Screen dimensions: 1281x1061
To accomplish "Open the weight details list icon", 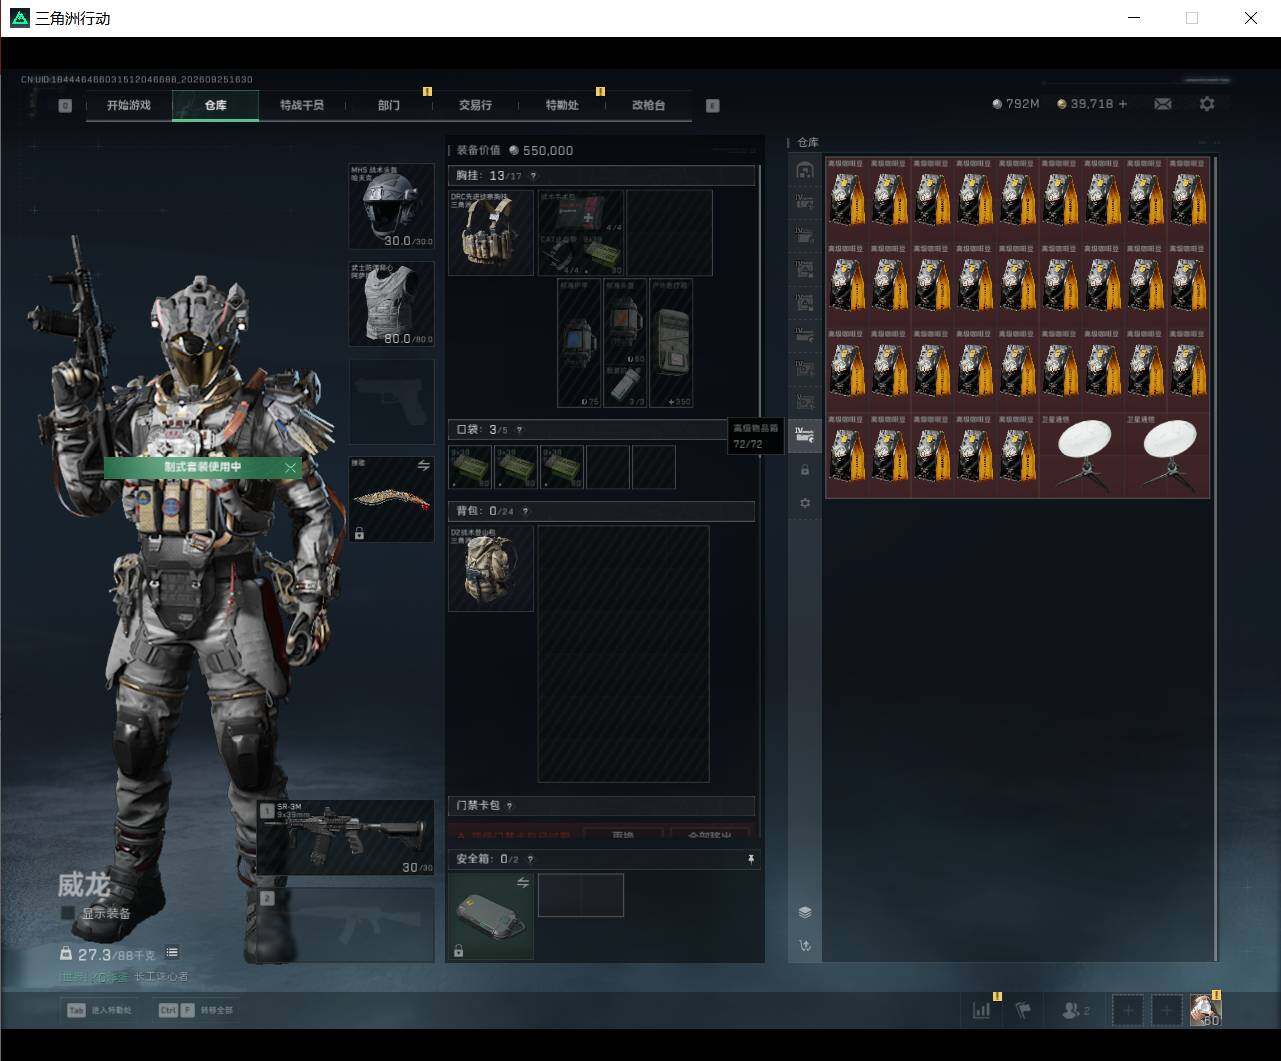I will [172, 953].
